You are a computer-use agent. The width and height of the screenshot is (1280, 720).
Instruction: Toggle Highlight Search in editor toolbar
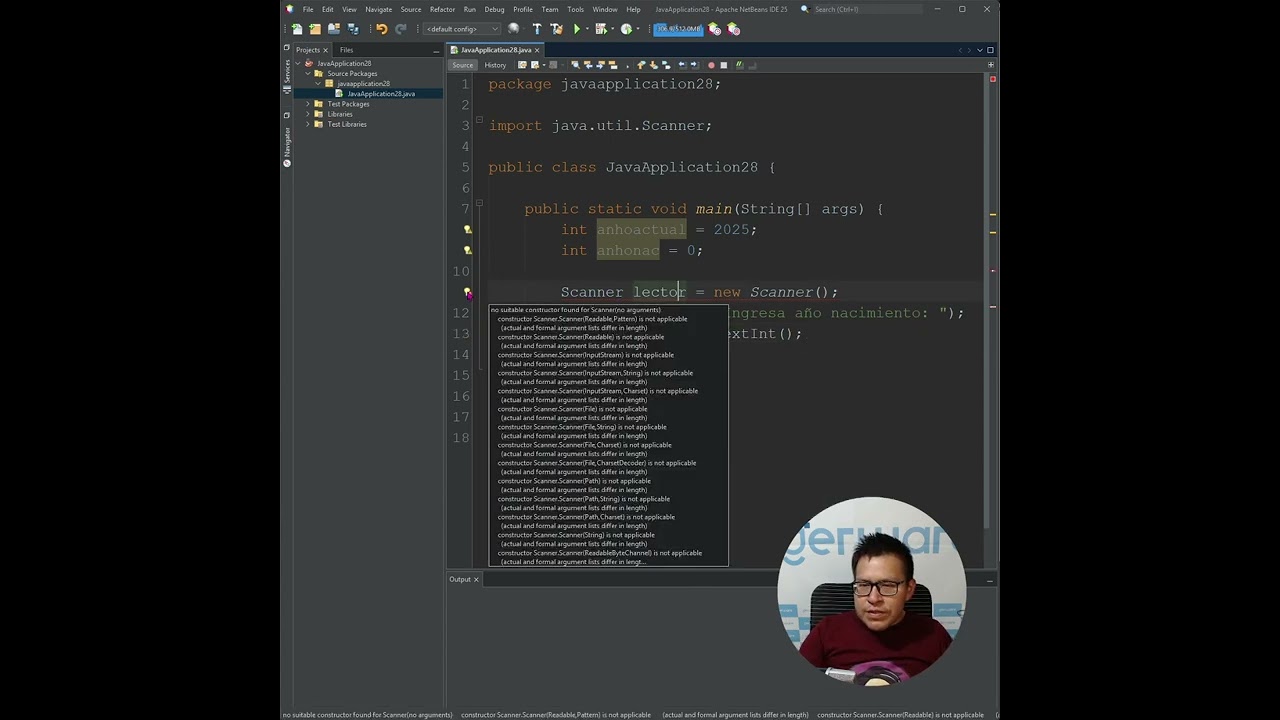613,65
